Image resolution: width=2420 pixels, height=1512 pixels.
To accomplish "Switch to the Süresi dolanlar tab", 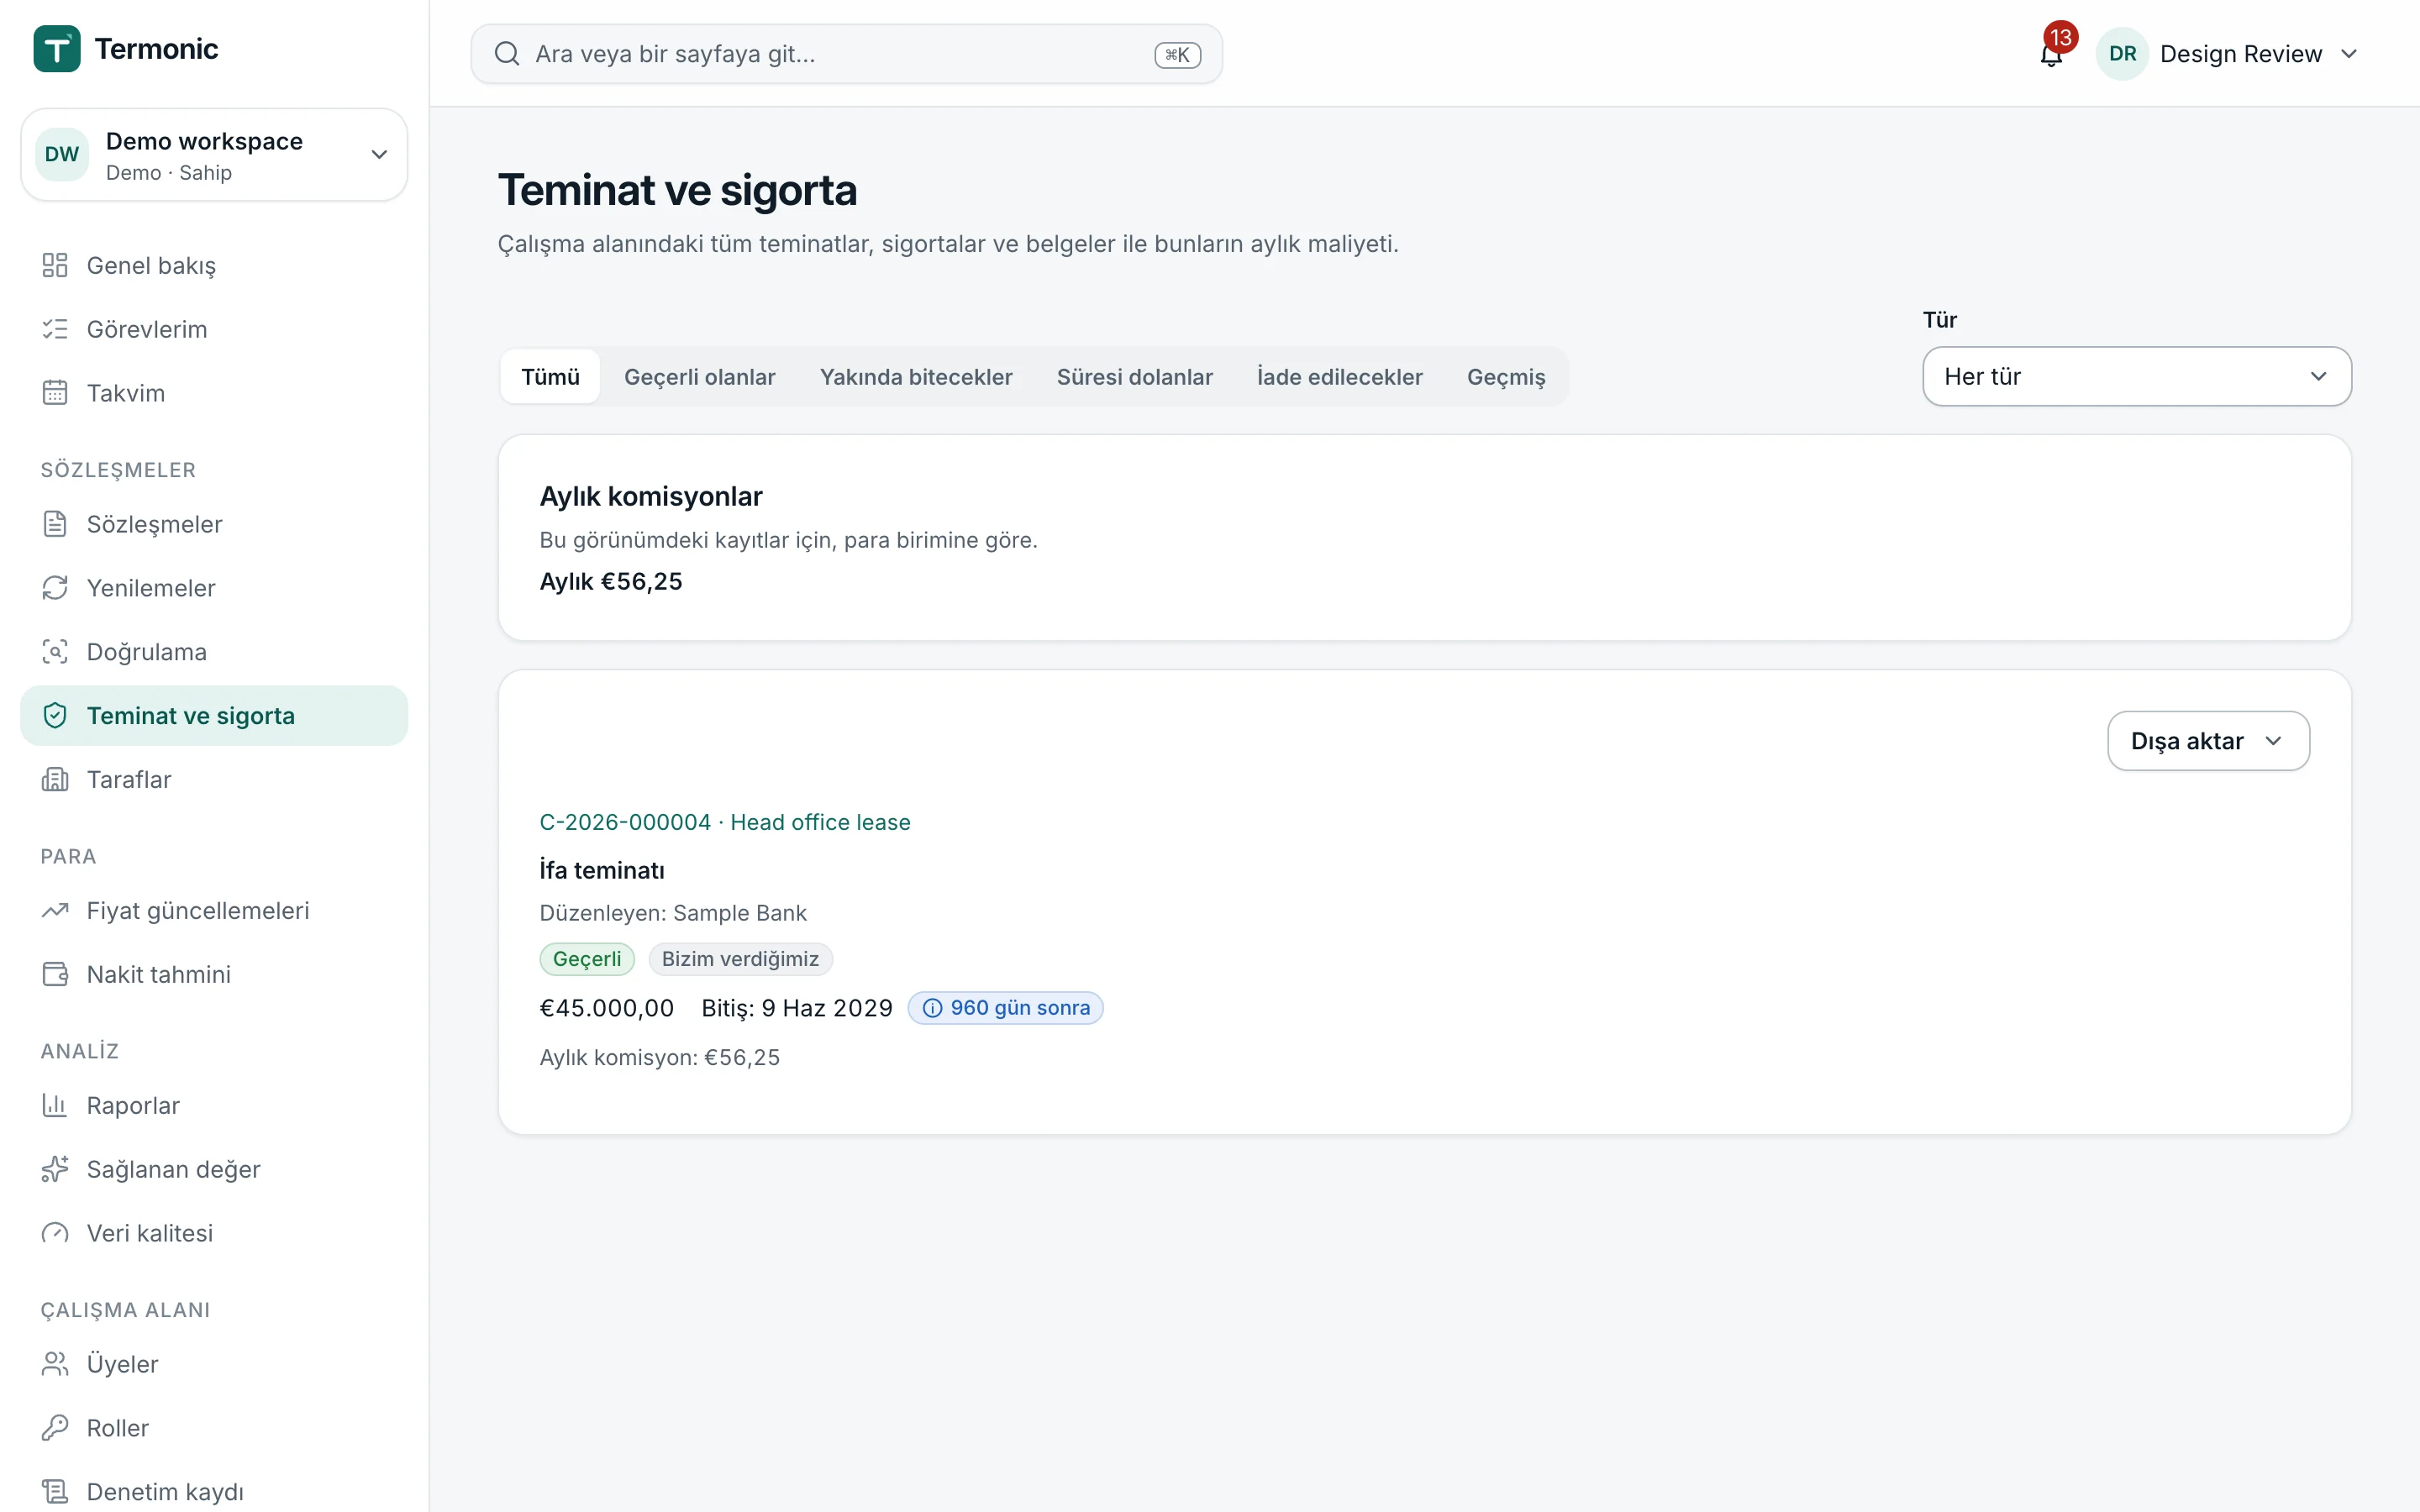I will [1135, 377].
